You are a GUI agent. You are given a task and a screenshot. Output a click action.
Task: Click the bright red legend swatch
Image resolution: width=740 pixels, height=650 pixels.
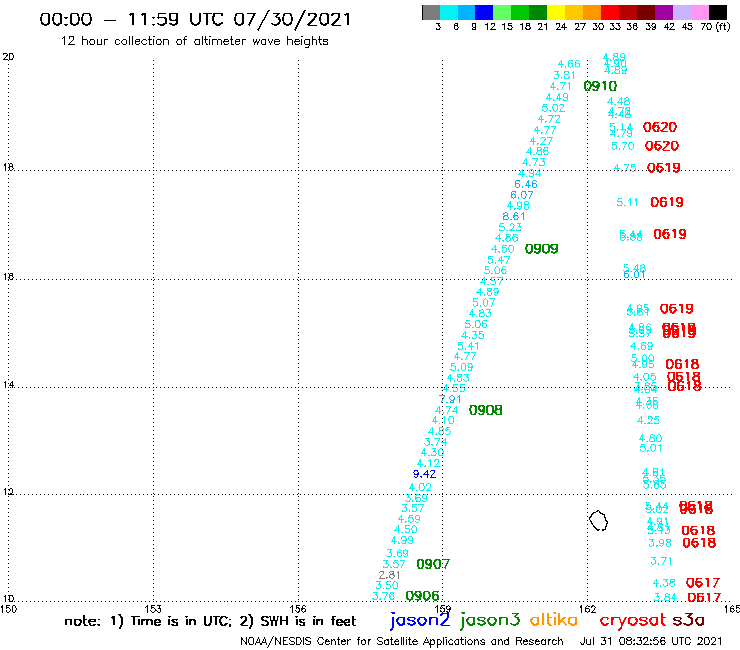610,12
